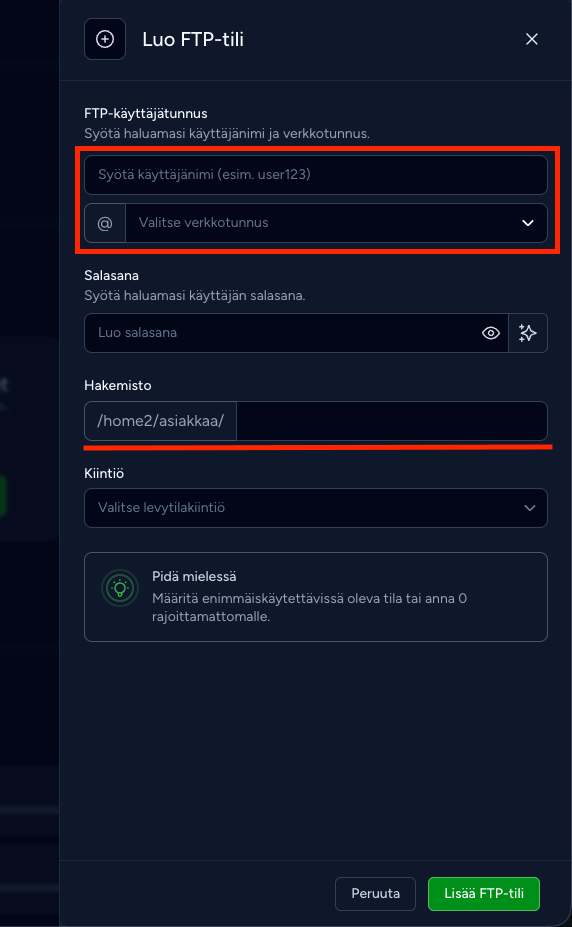Click the lightbulb icon in the tip box

tap(121, 588)
